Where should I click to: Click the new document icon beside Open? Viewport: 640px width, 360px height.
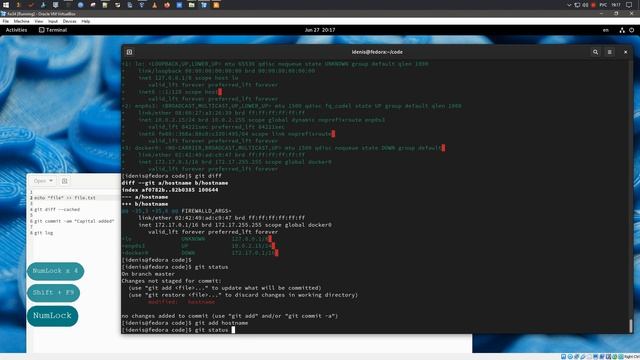(64, 181)
